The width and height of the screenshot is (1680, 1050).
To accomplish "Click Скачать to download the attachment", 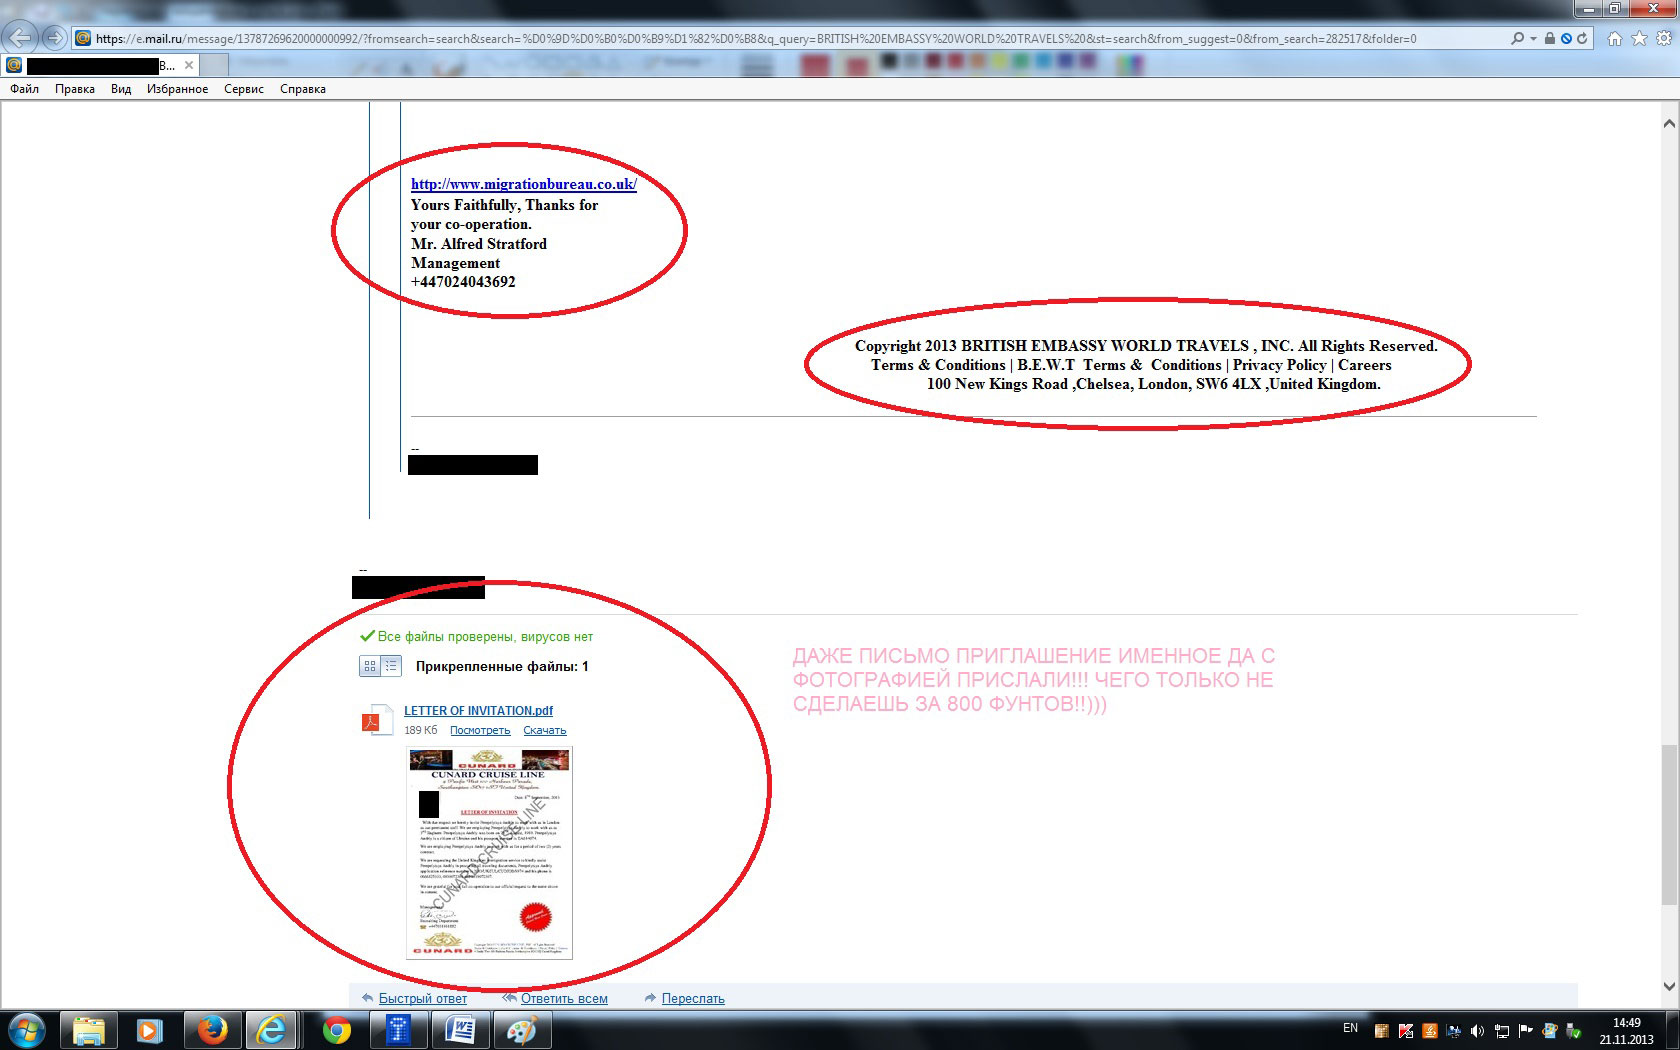I will pyautogui.click(x=544, y=731).
